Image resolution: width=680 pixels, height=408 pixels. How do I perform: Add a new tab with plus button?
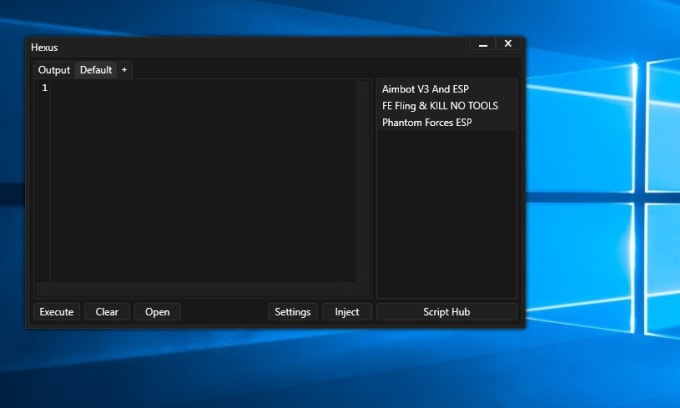[x=124, y=70]
